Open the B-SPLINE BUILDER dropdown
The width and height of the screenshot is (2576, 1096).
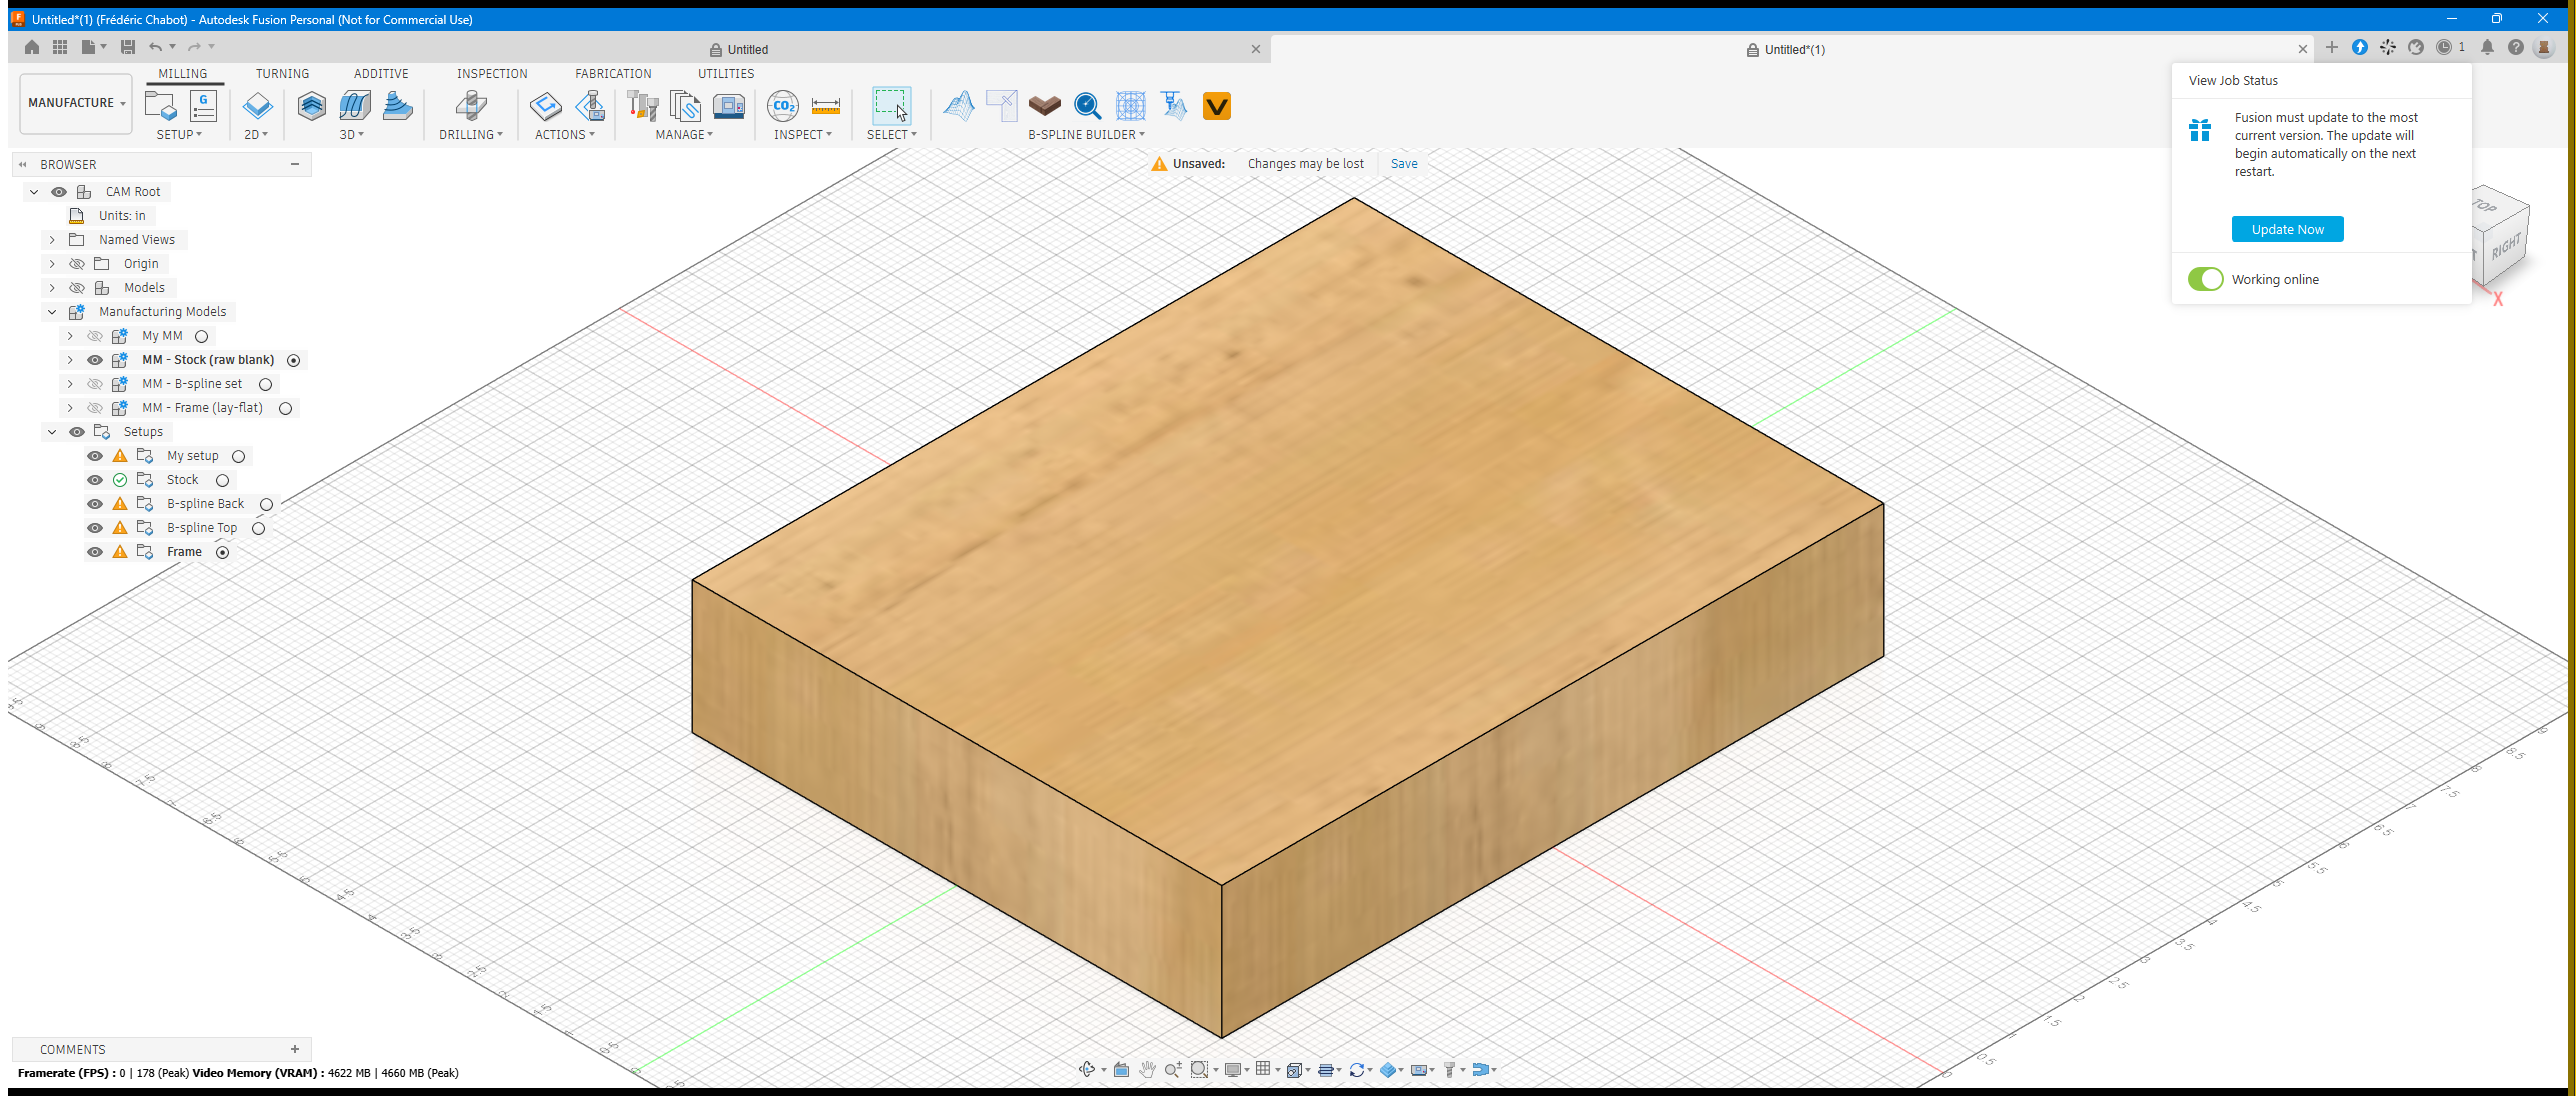pos(1086,134)
